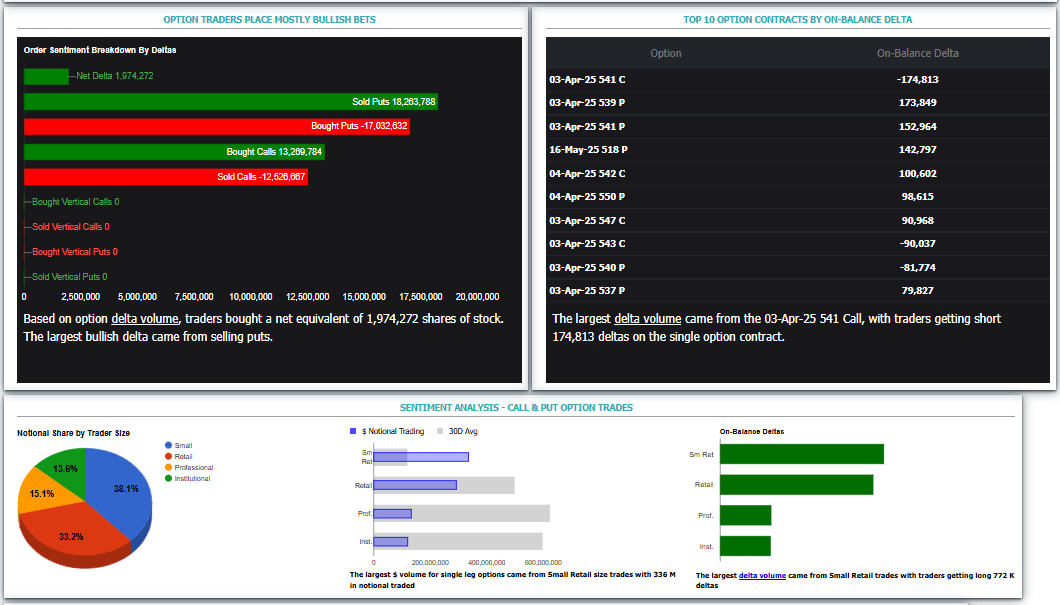1060x605 pixels.
Task: Click the Bought Calls 13,289,784 bar
Action: (x=174, y=151)
